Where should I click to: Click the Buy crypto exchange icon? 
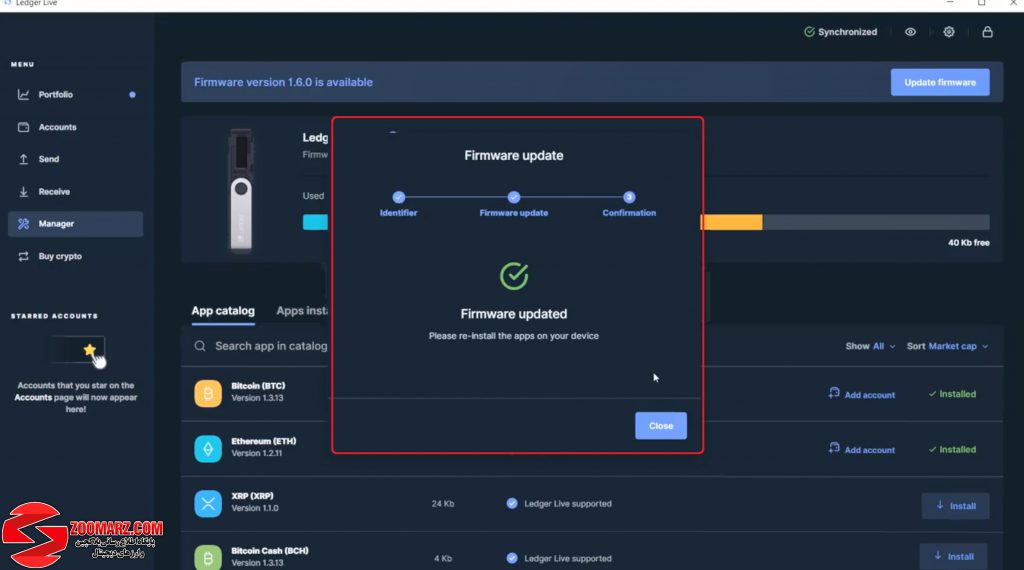24,257
